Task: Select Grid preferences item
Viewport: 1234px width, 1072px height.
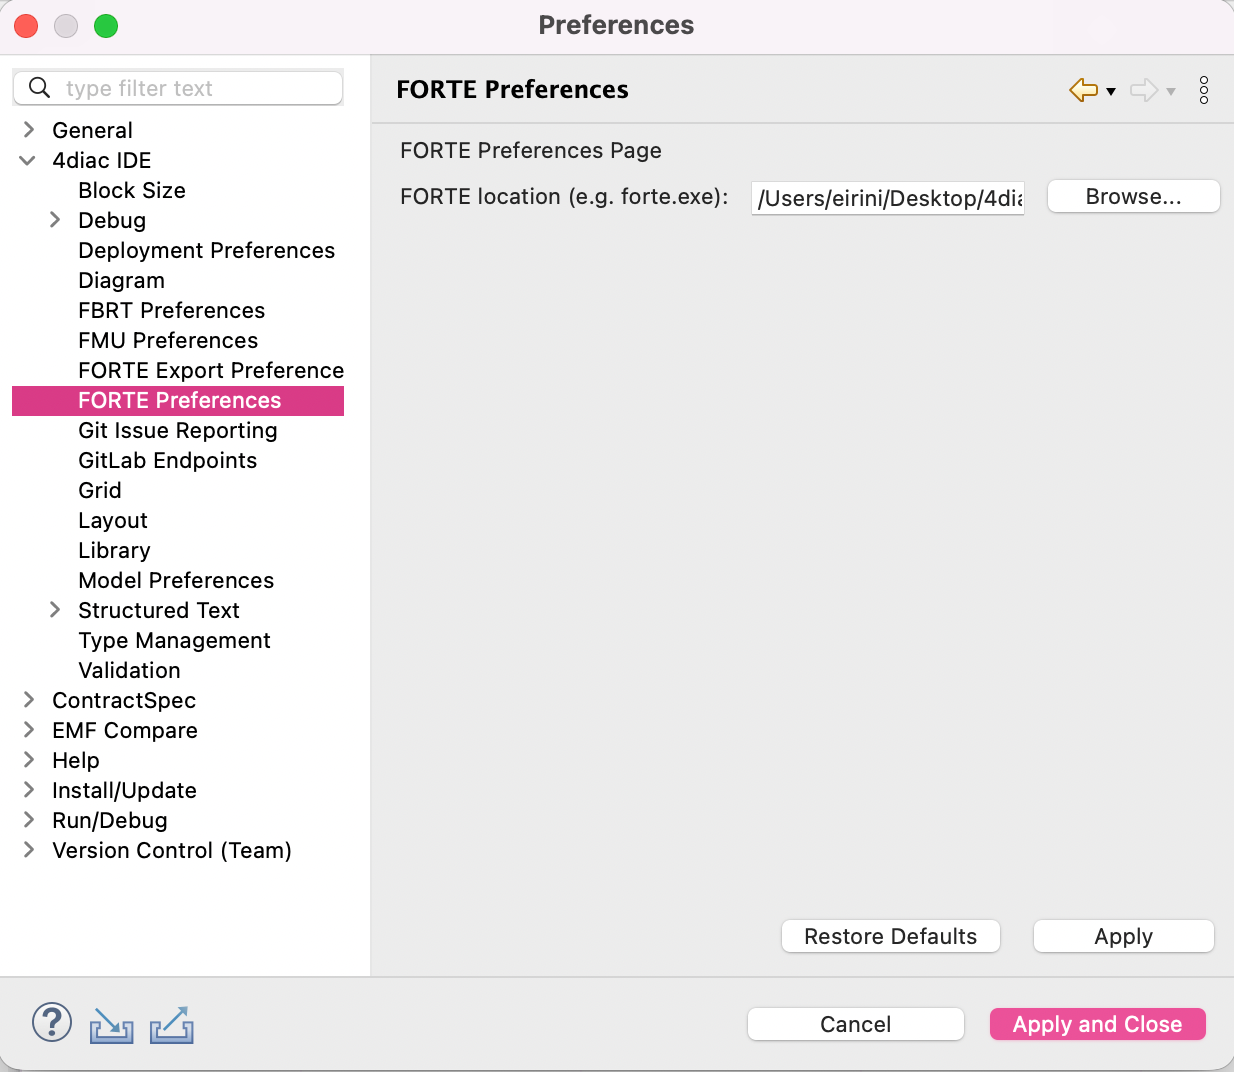Action: (x=100, y=490)
